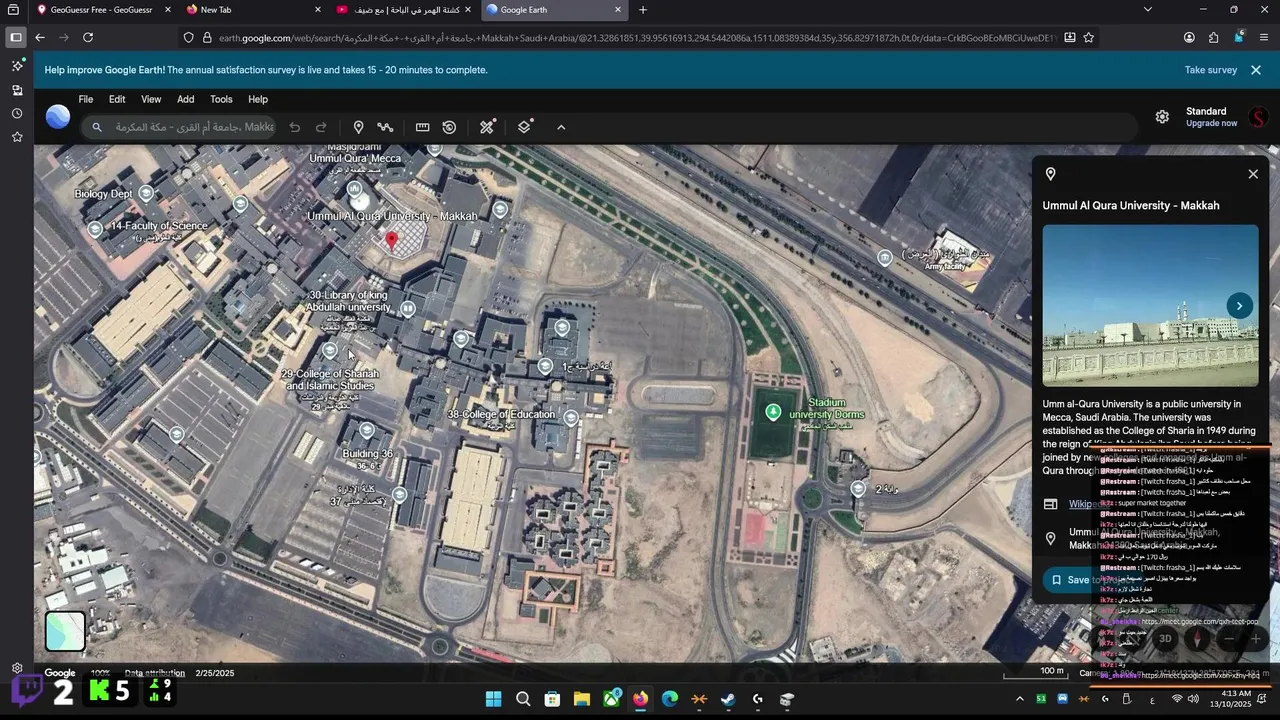
Task: Select the draw path or polygon tool
Action: [x=385, y=127]
